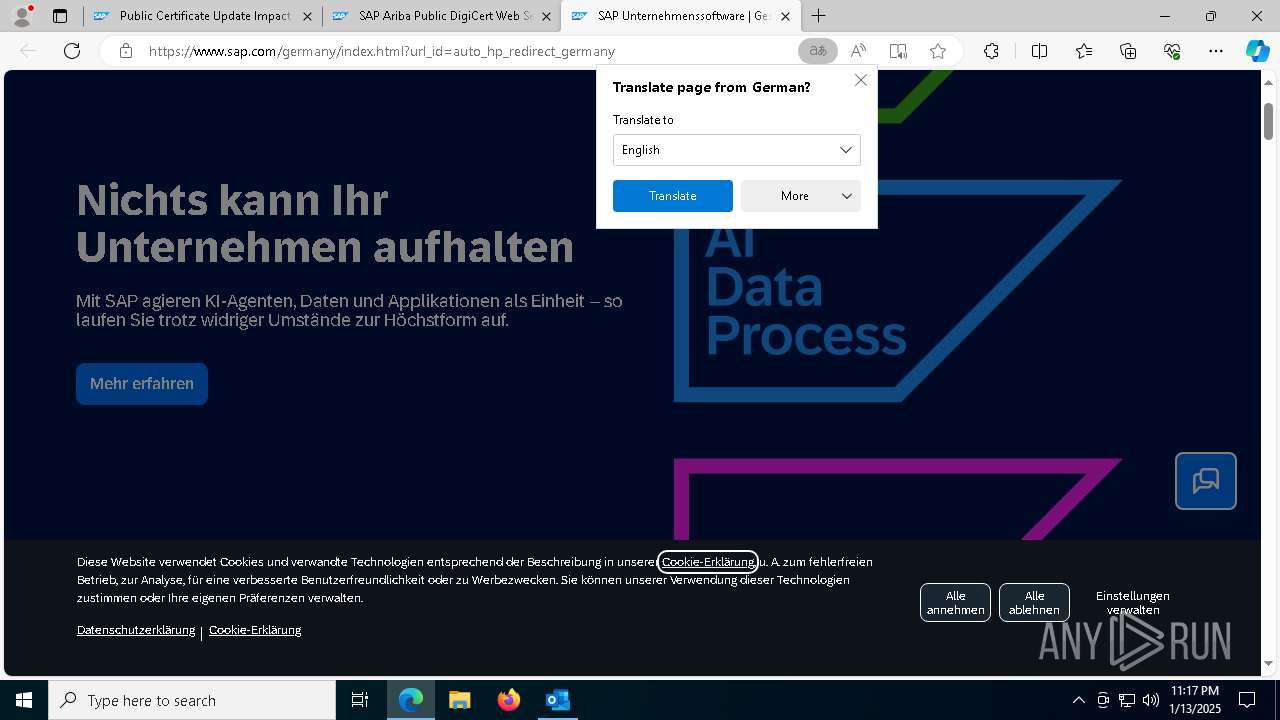Add this page to favorites star

pos(938,51)
